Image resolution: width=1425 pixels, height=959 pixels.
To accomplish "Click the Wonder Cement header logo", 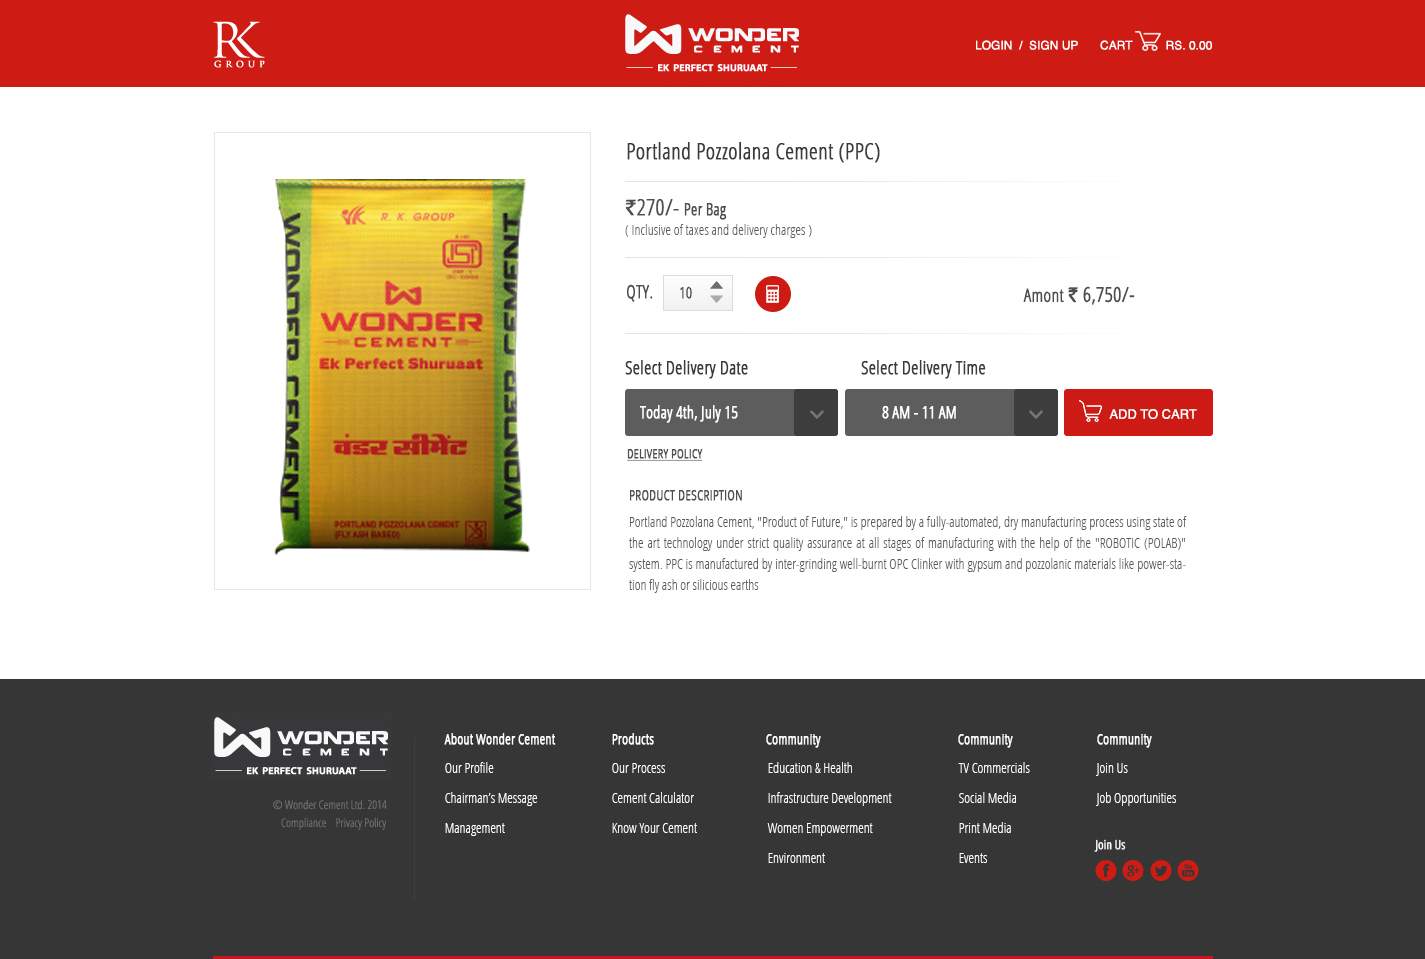I will [712, 43].
